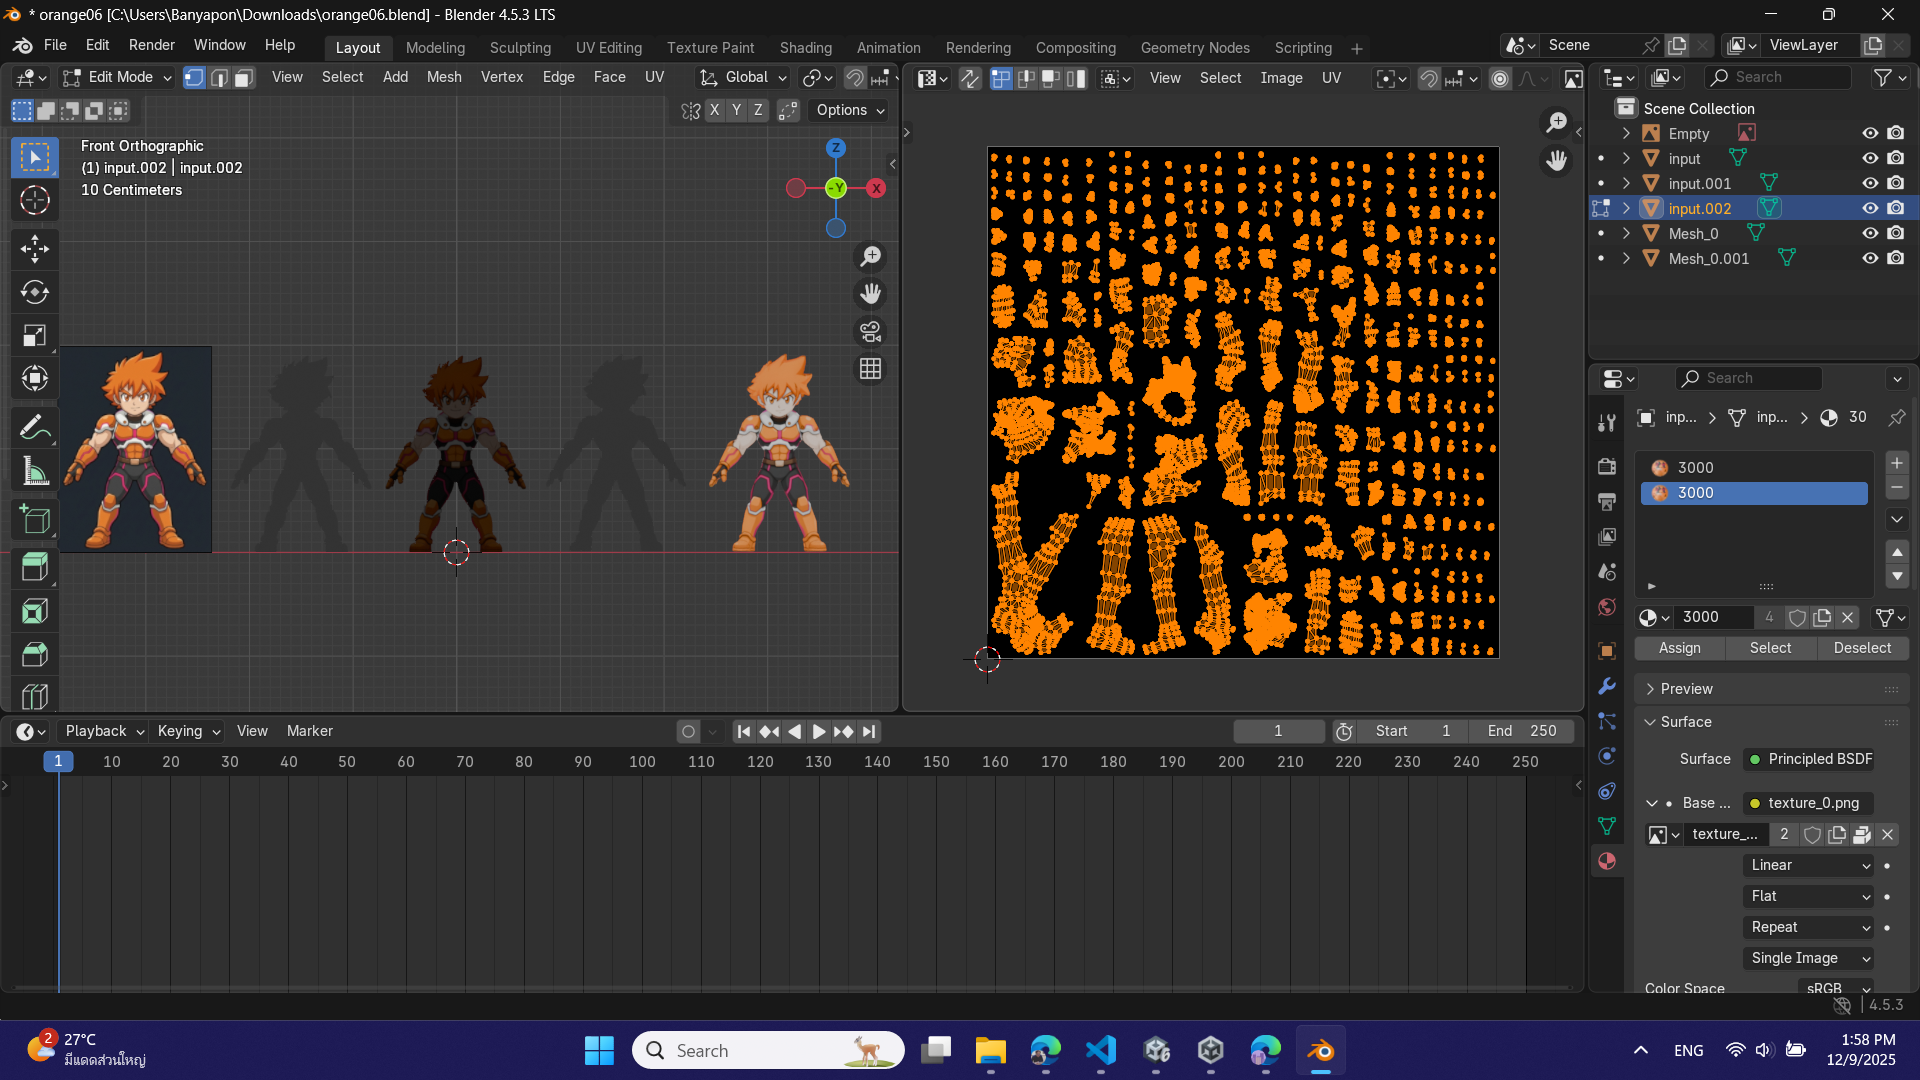Toggle Empty object eye visibility
The image size is (1920, 1080).
click(1869, 133)
